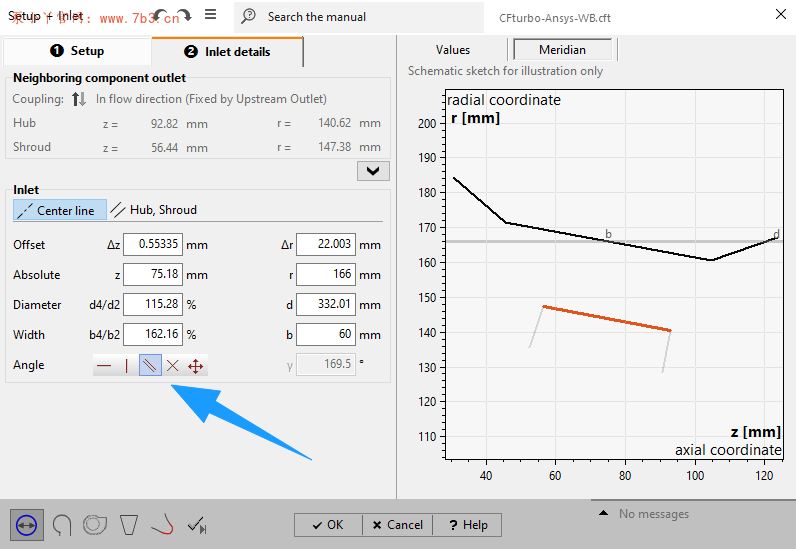The height and width of the screenshot is (549, 796).
Task: Select the diagonal perpendicular angle option
Action: [150, 365]
